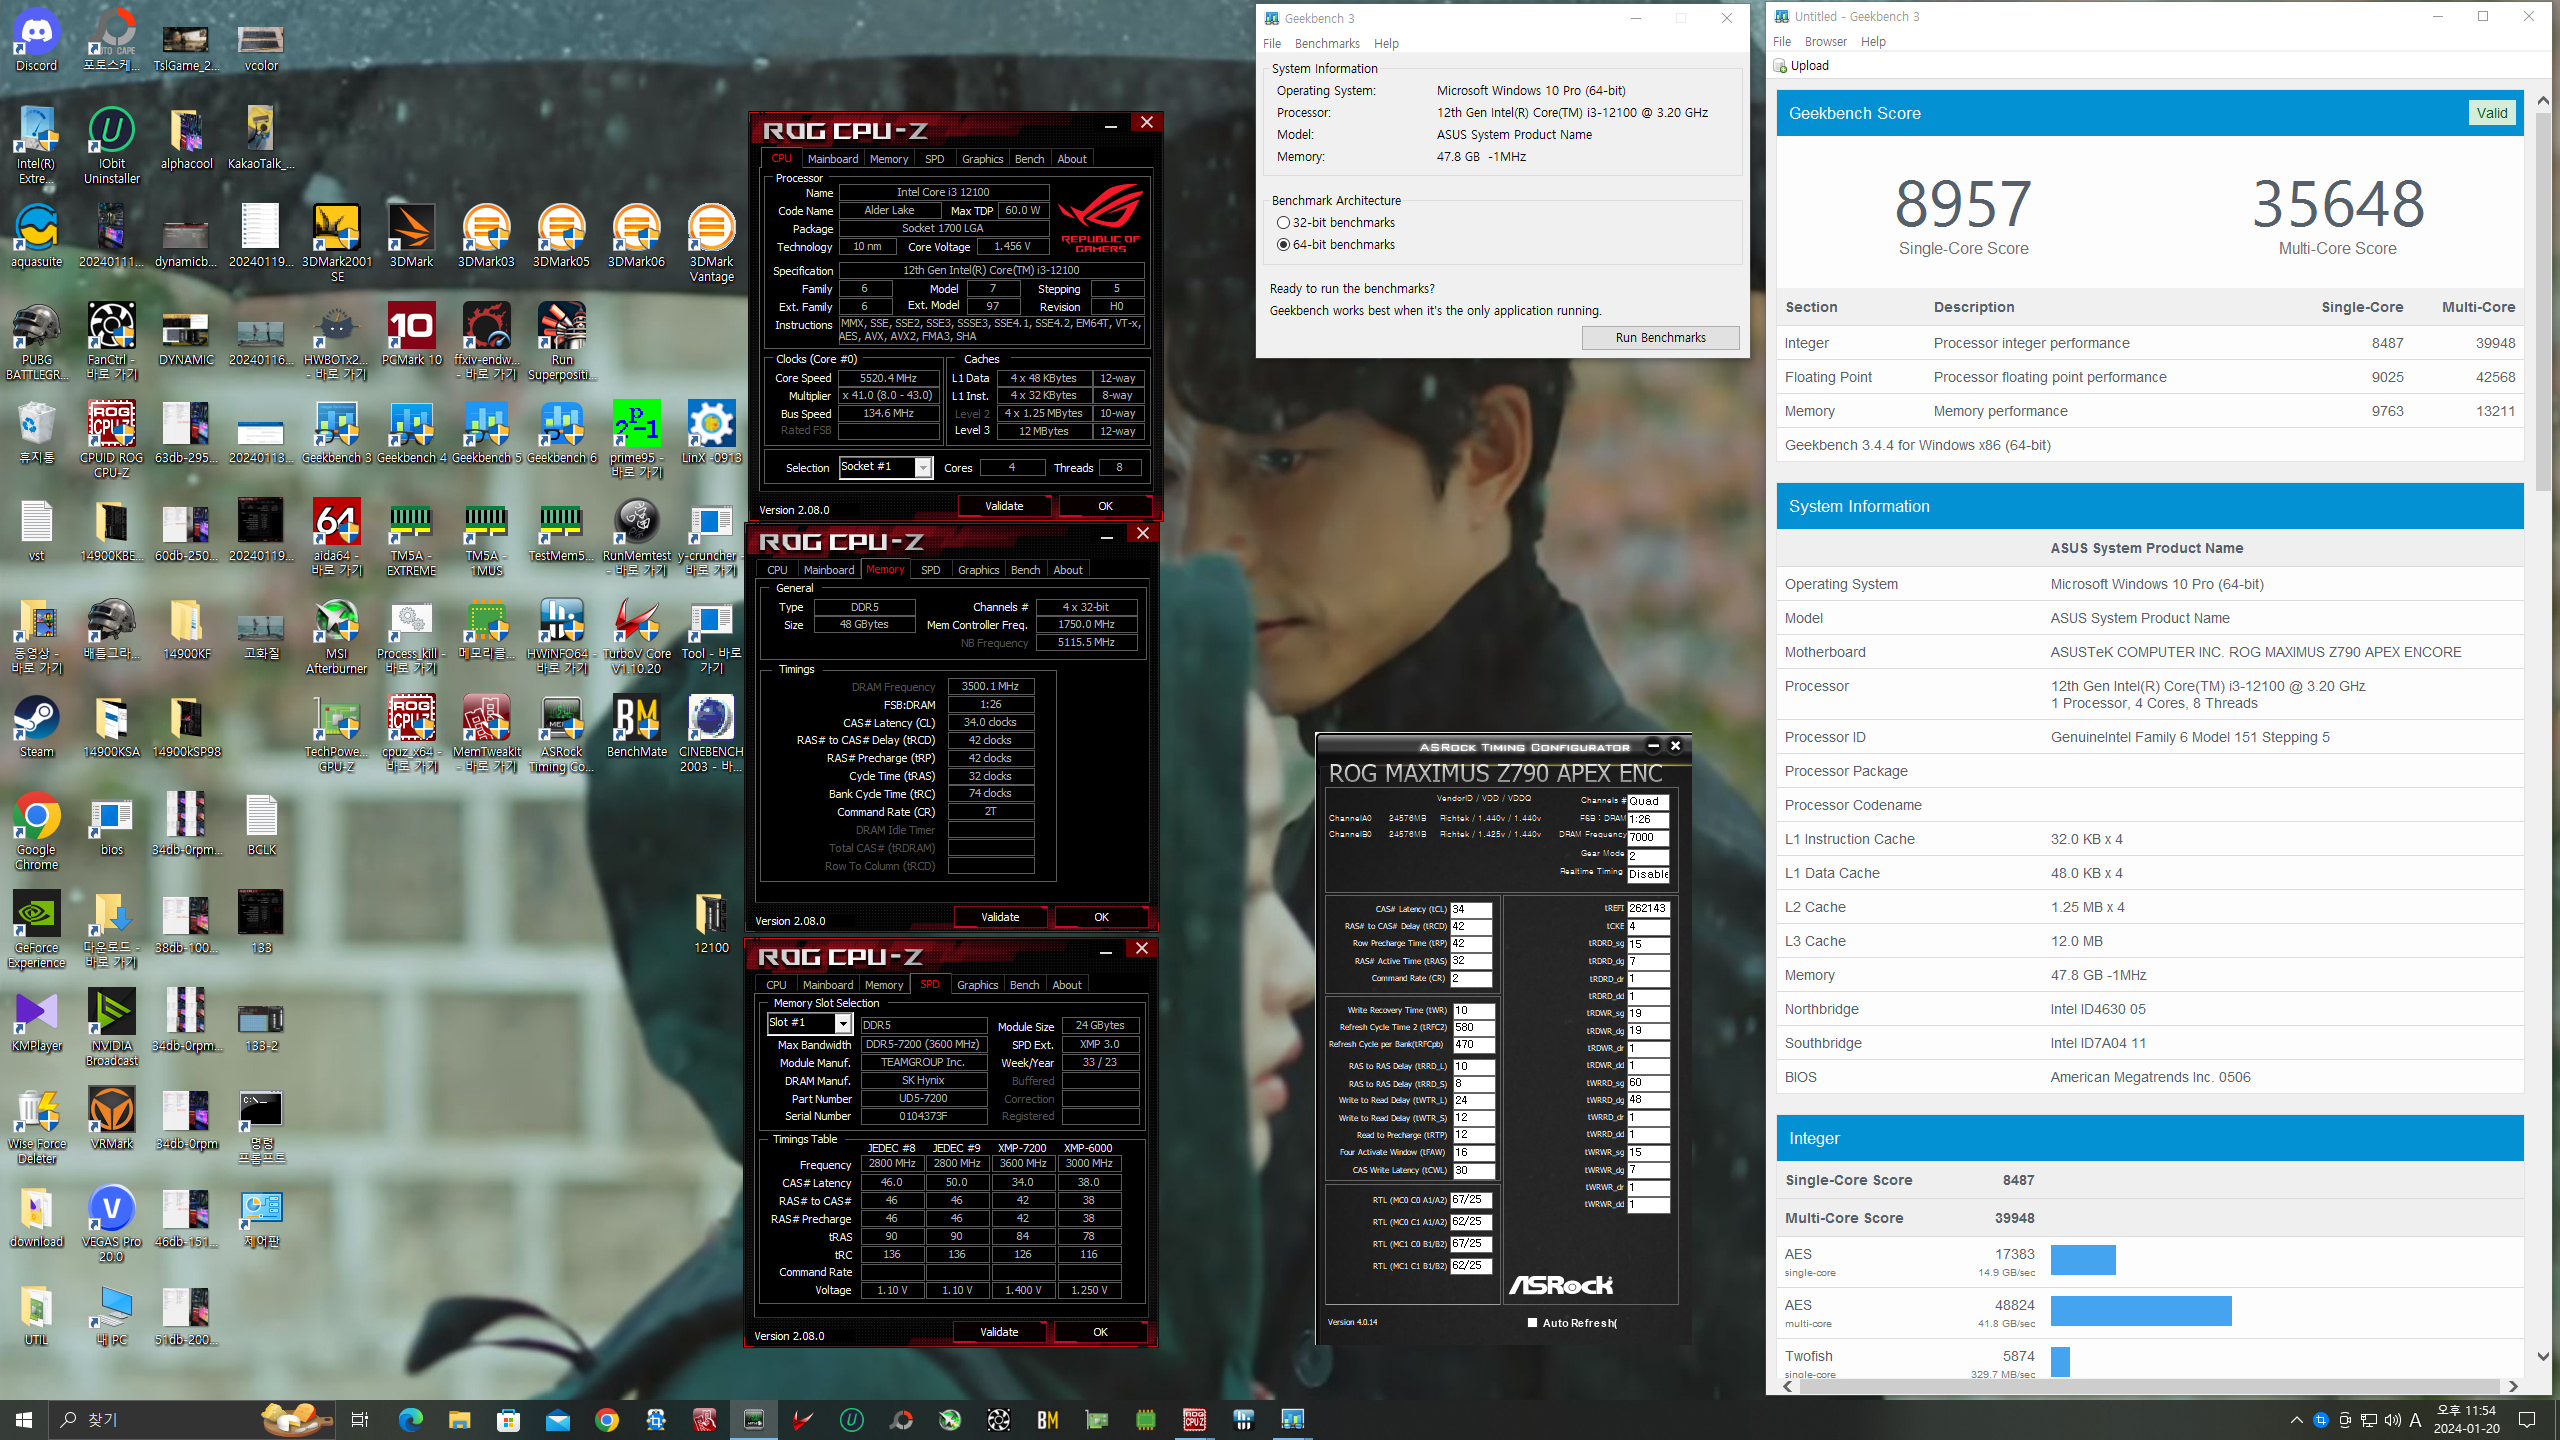2560x1440 pixels.
Task: Open the HWiNFO64 desktop shortcut
Action: [561, 637]
